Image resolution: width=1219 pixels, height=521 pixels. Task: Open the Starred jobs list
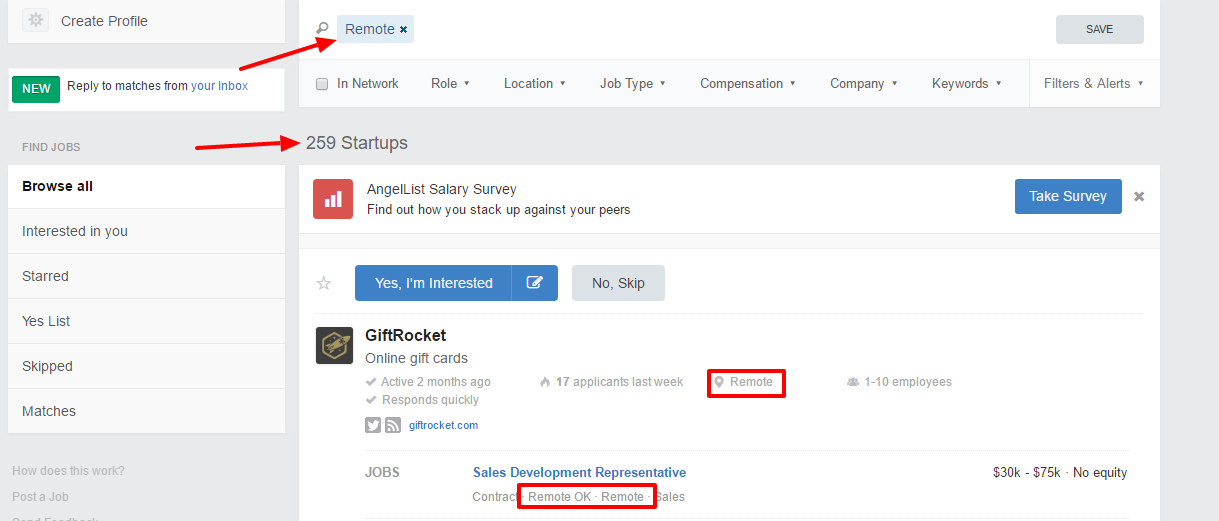(x=146, y=276)
